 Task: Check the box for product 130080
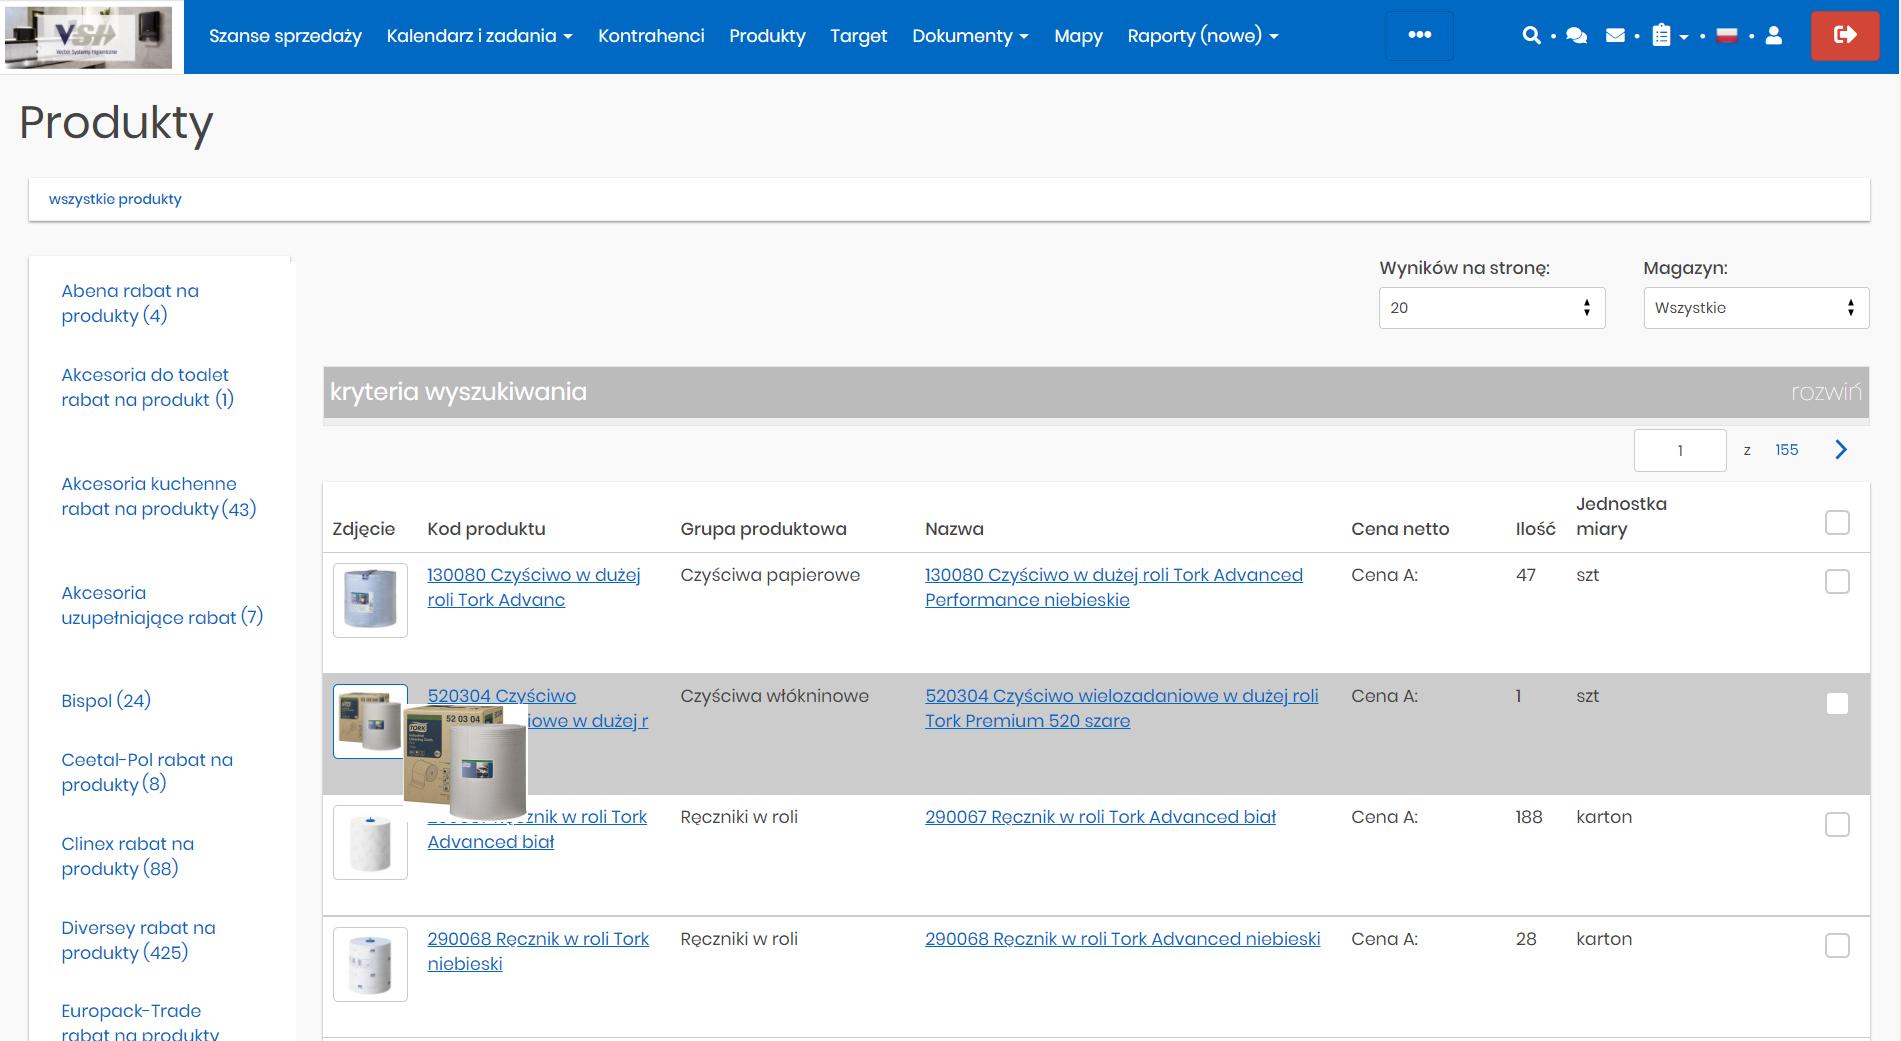tap(1836, 581)
